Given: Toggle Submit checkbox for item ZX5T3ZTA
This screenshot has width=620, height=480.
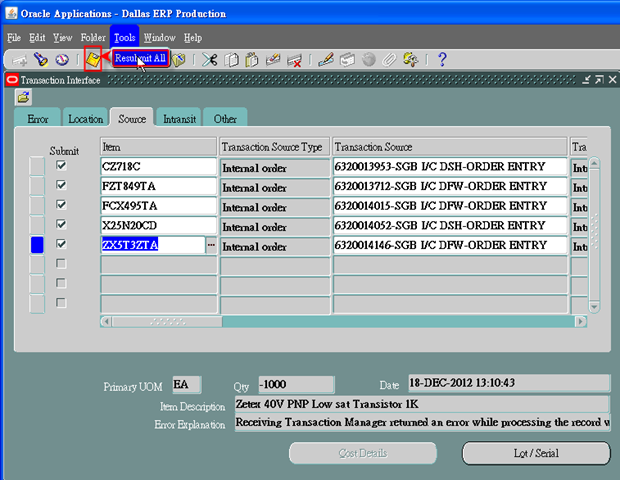Looking at the screenshot, I should [x=61, y=244].
